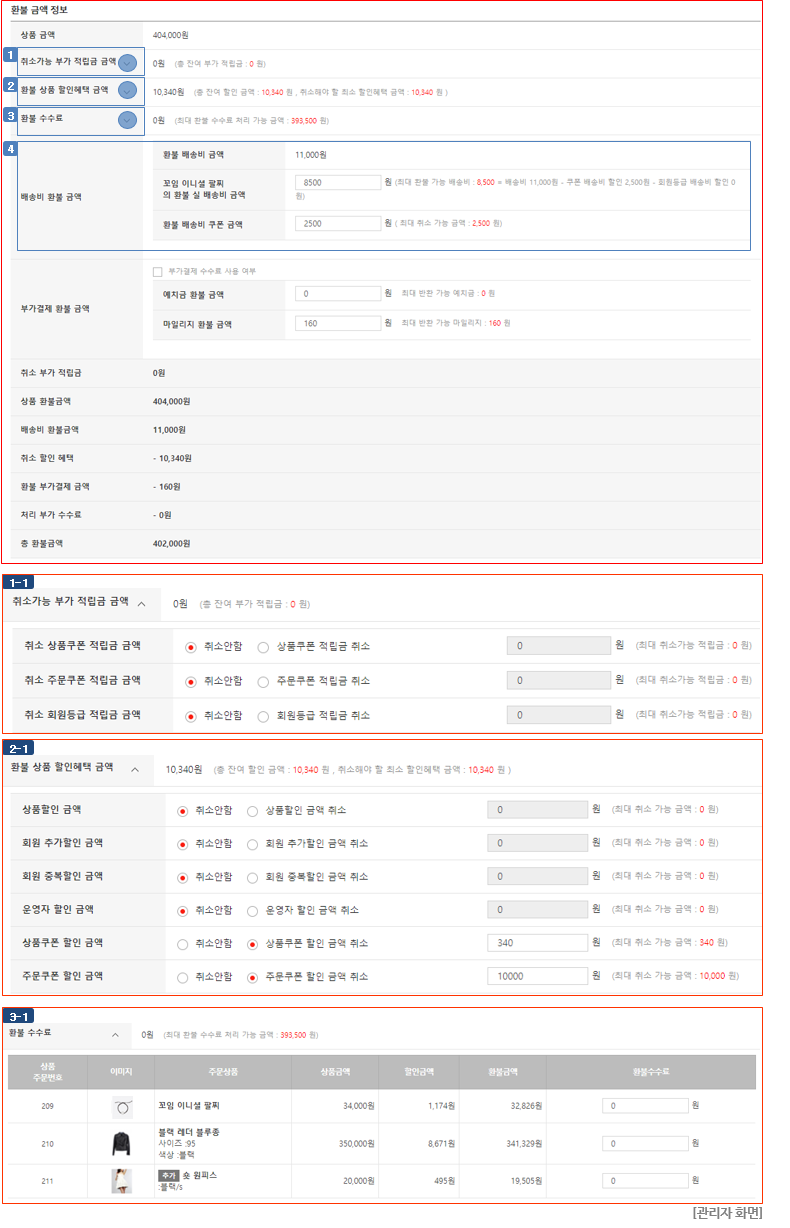Screen dimensions: 790x1228
Task: Choose 상품쿠폰 적립금 취소 radio option
Action: [263, 647]
